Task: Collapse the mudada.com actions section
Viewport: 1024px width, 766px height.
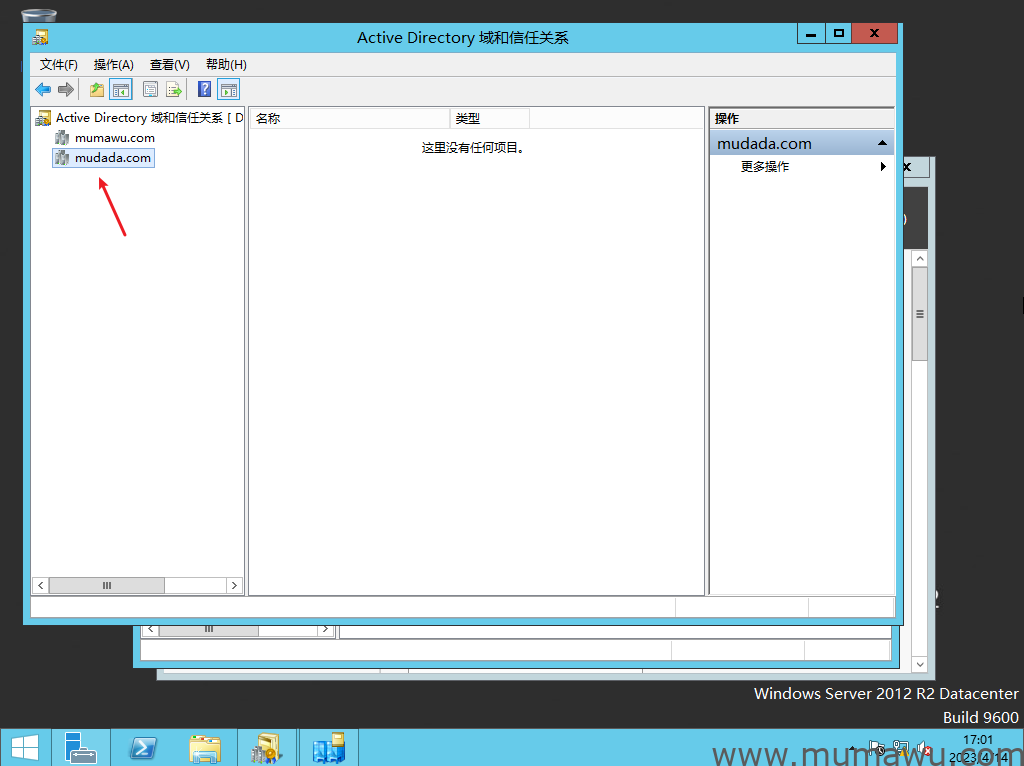Action: 882,144
